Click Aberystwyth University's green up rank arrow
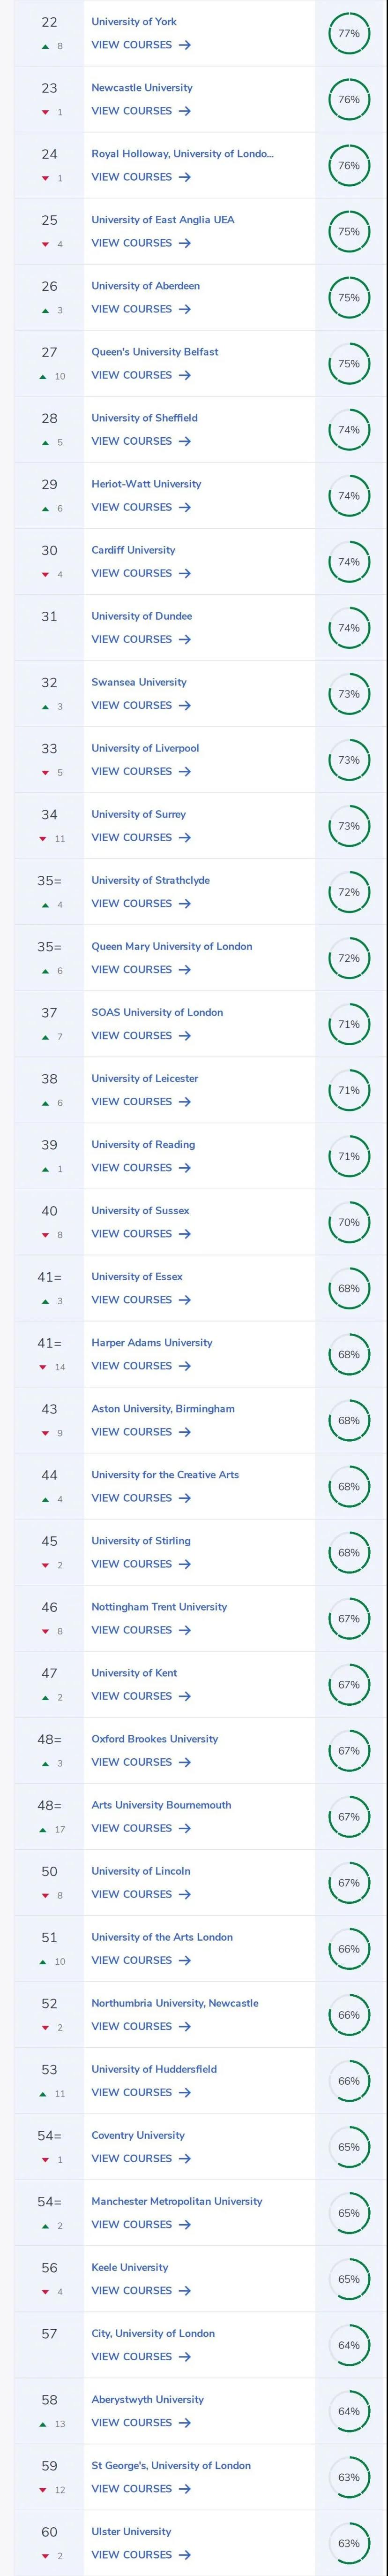The image size is (388, 2576). 43,2424
